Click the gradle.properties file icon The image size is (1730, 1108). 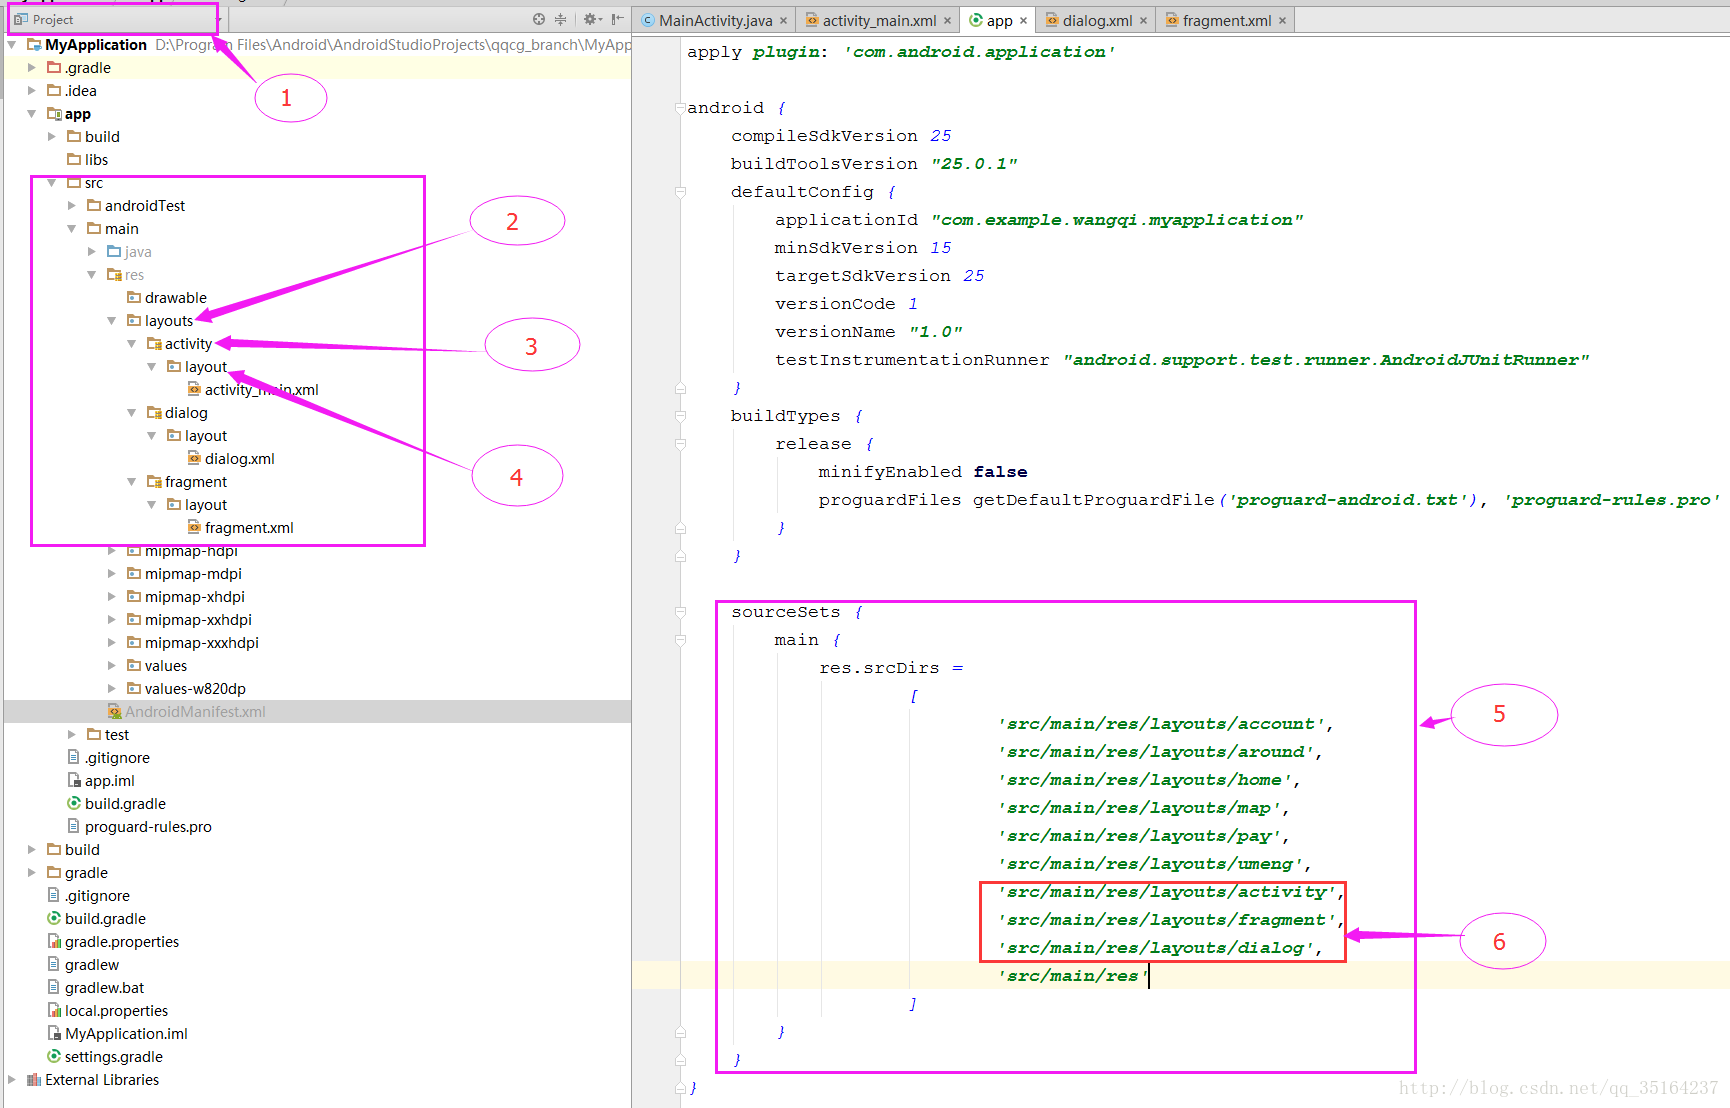pyautogui.click(x=54, y=941)
